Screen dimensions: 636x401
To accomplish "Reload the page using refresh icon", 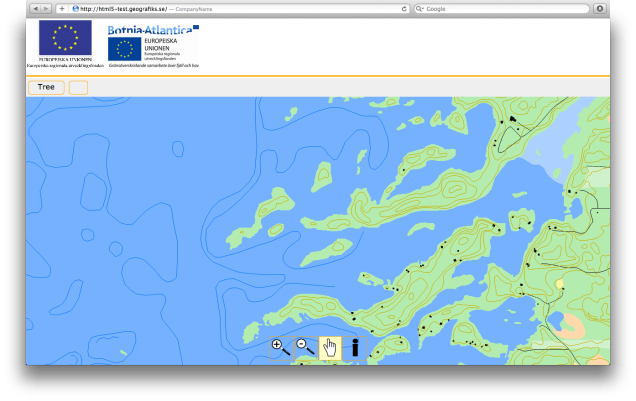I will (x=404, y=8).
